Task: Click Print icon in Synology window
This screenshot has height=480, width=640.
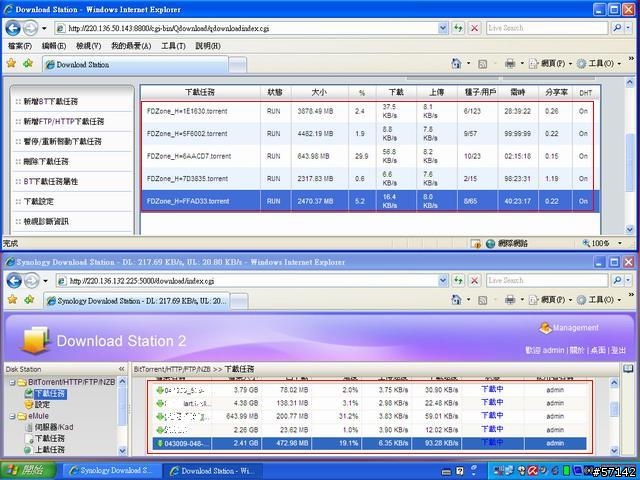Action: point(510,300)
